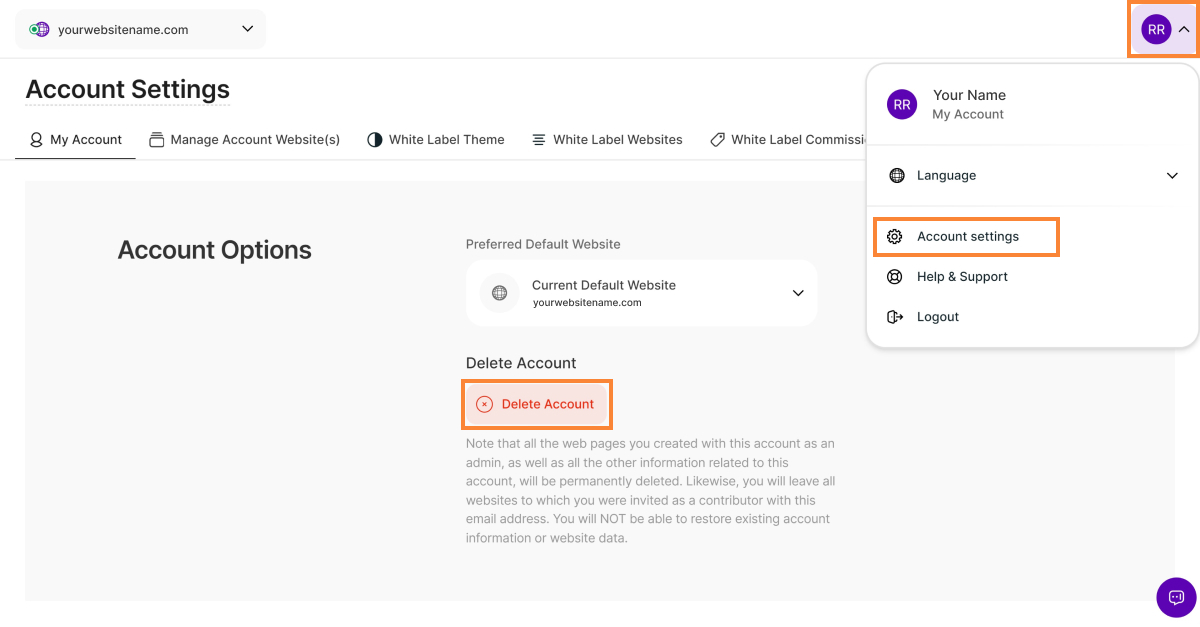This screenshot has height=627, width=1200.
Task: Click the lifebuoy Help & Support icon
Action: 895,277
